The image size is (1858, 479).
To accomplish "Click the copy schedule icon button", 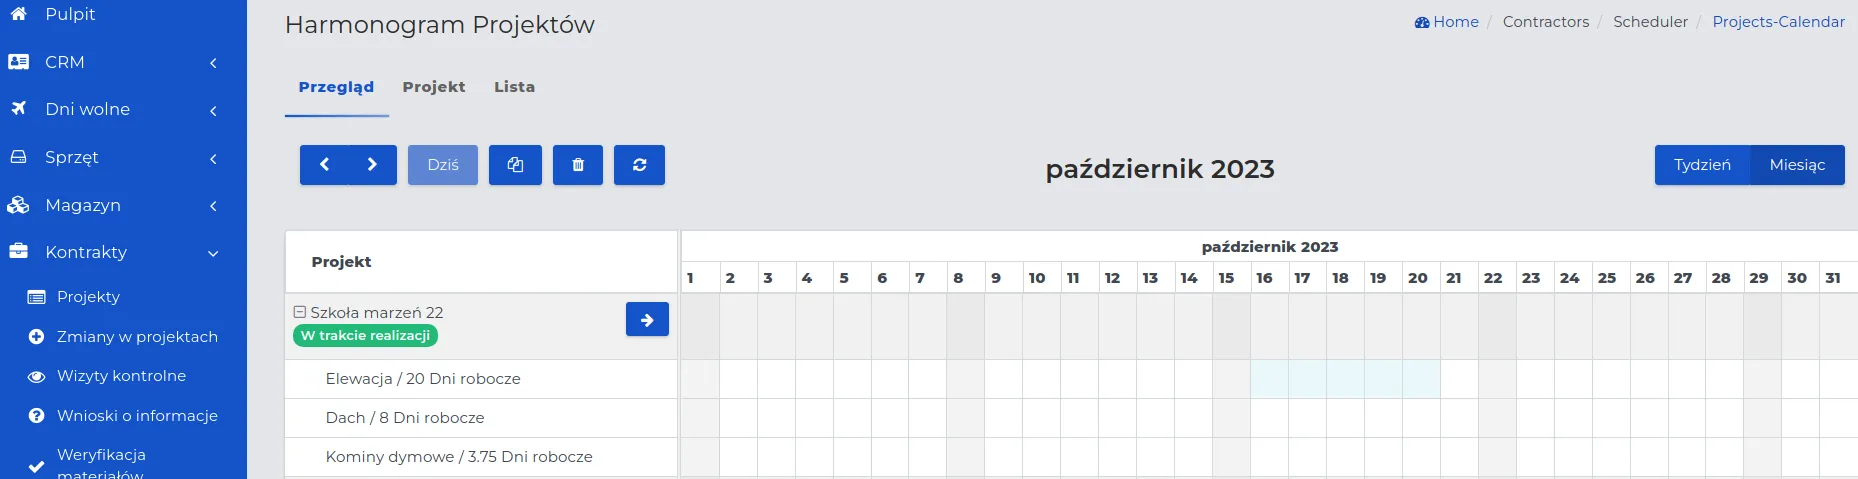I will click(x=515, y=165).
